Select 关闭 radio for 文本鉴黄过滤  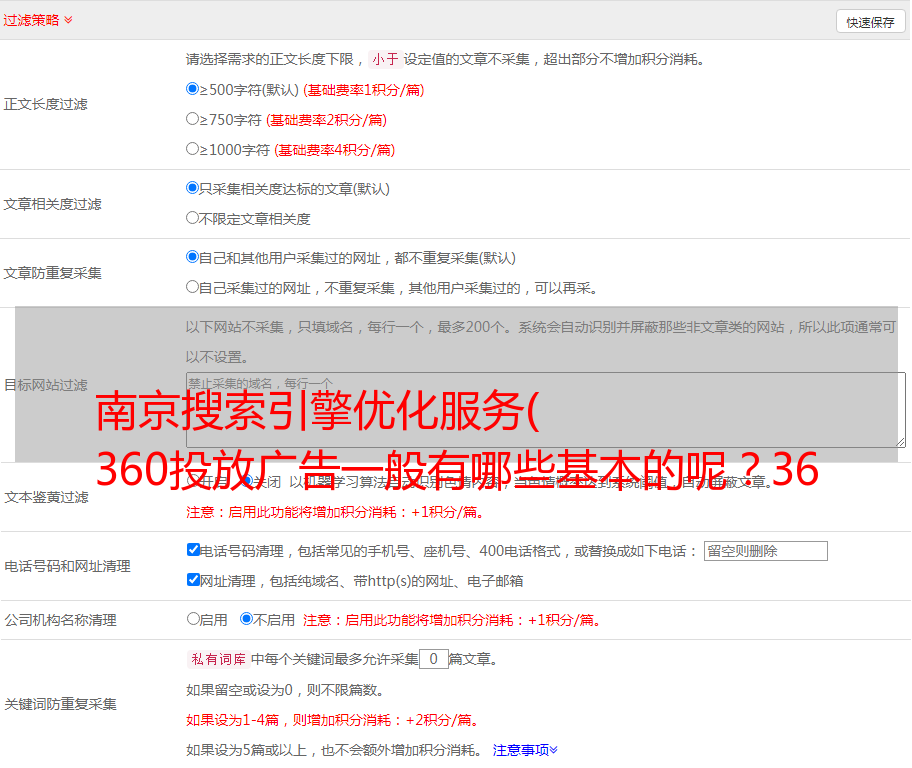tap(247, 481)
